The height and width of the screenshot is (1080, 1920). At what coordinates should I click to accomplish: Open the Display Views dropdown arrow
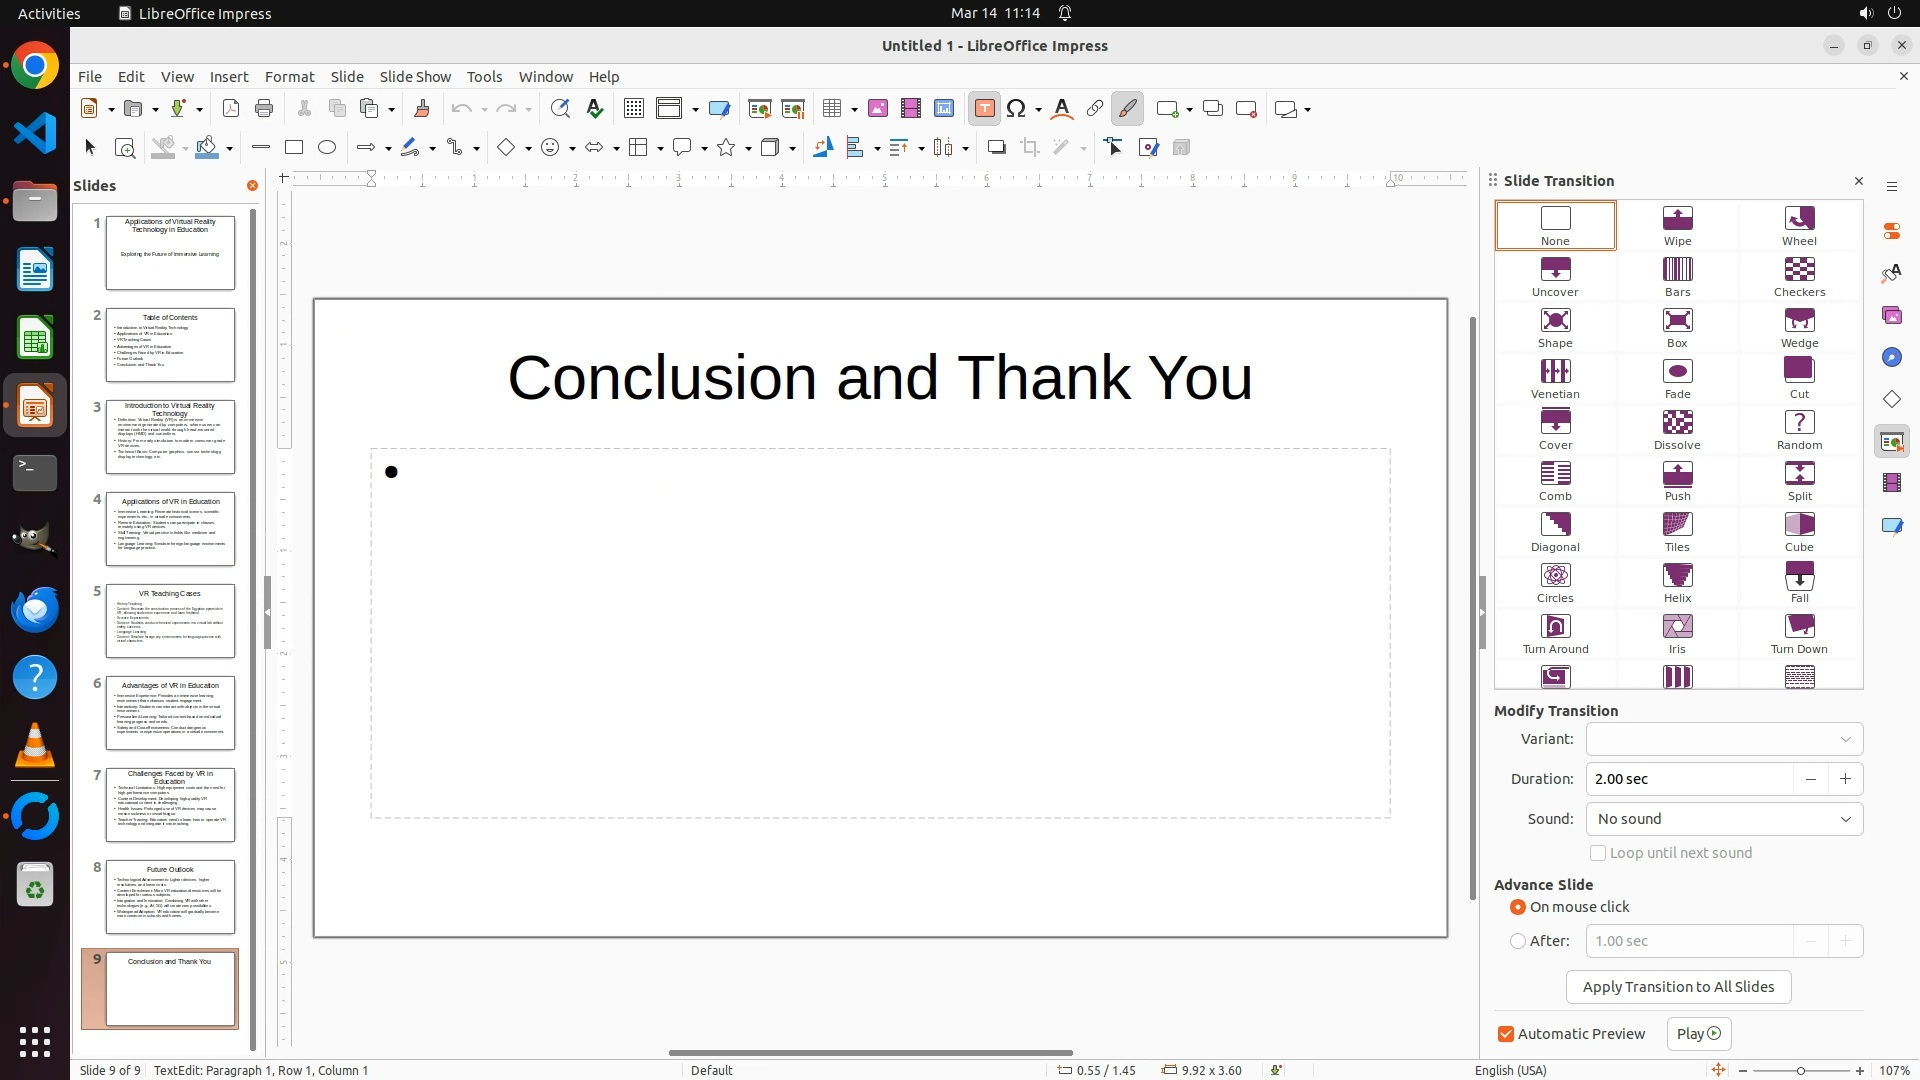695,109
